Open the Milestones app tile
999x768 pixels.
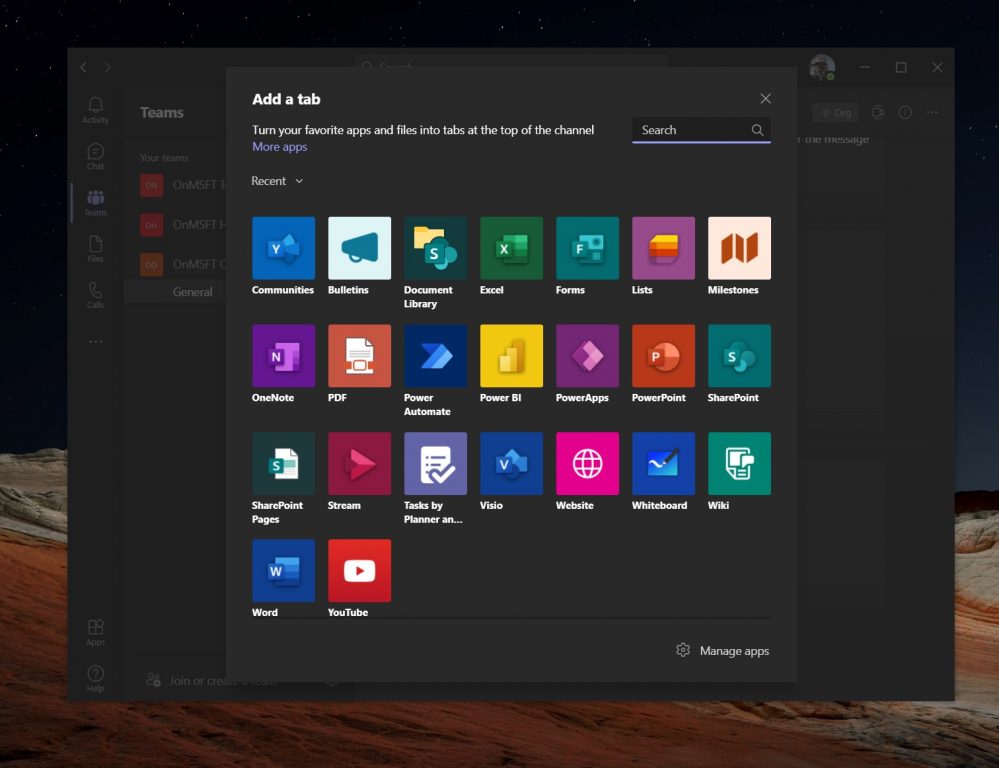click(x=739, y=248)
